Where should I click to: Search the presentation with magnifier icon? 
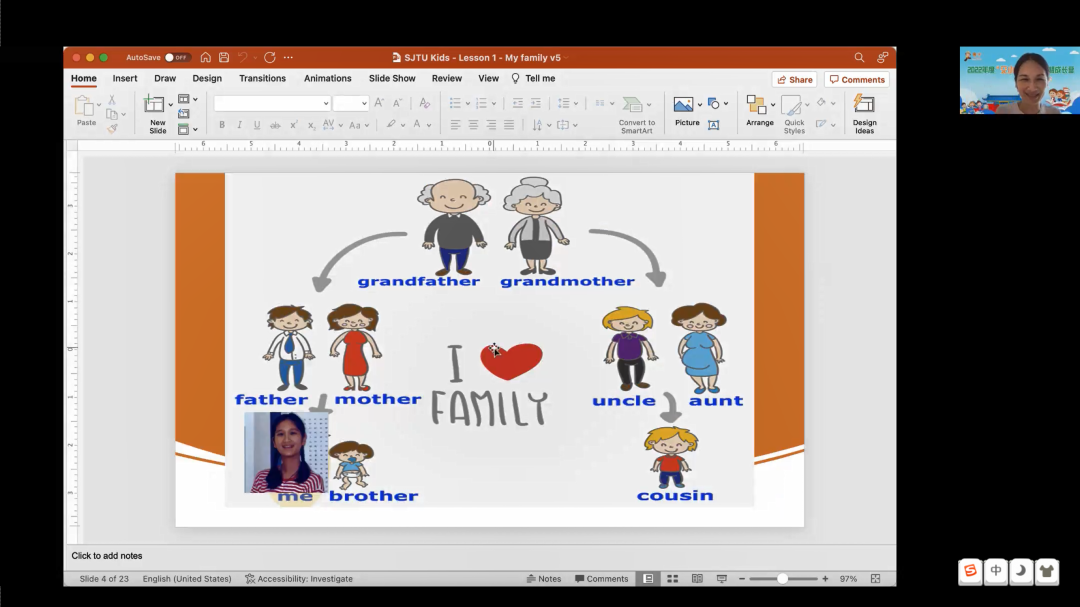tap(859, 58)
